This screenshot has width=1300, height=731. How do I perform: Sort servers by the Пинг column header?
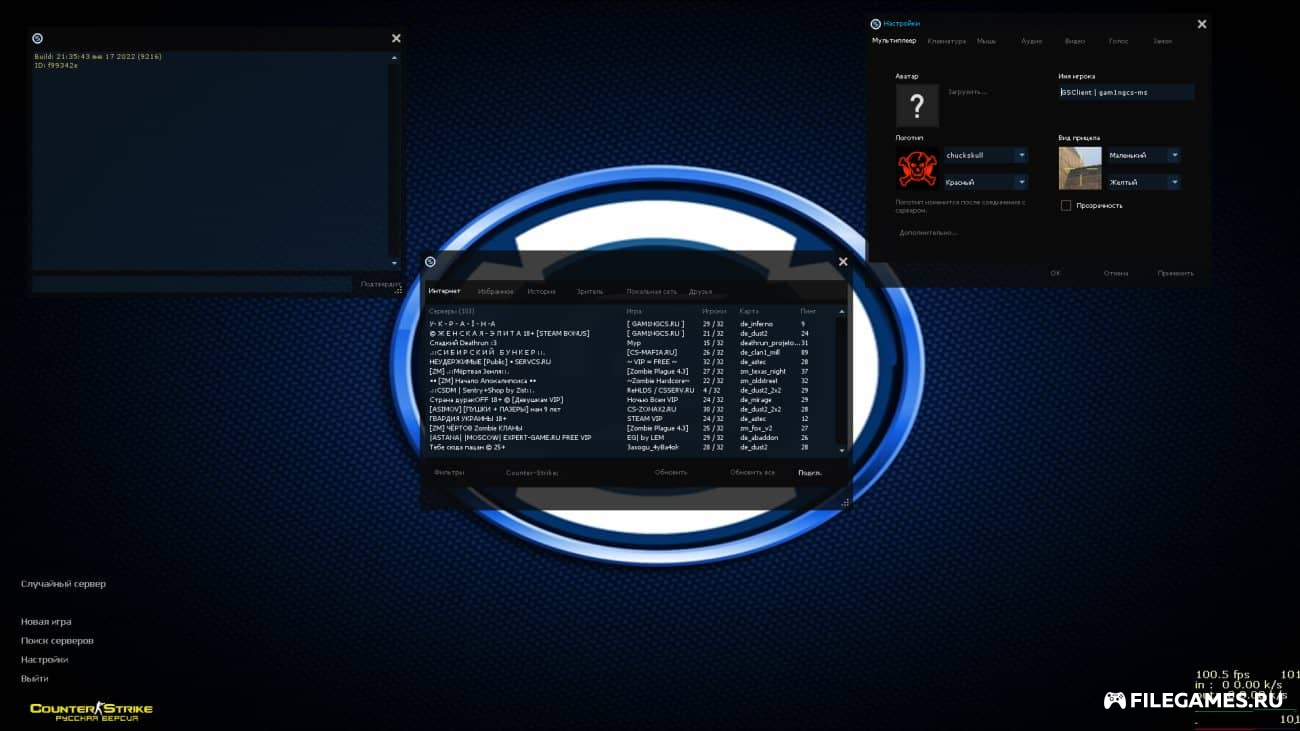point(808,311)
